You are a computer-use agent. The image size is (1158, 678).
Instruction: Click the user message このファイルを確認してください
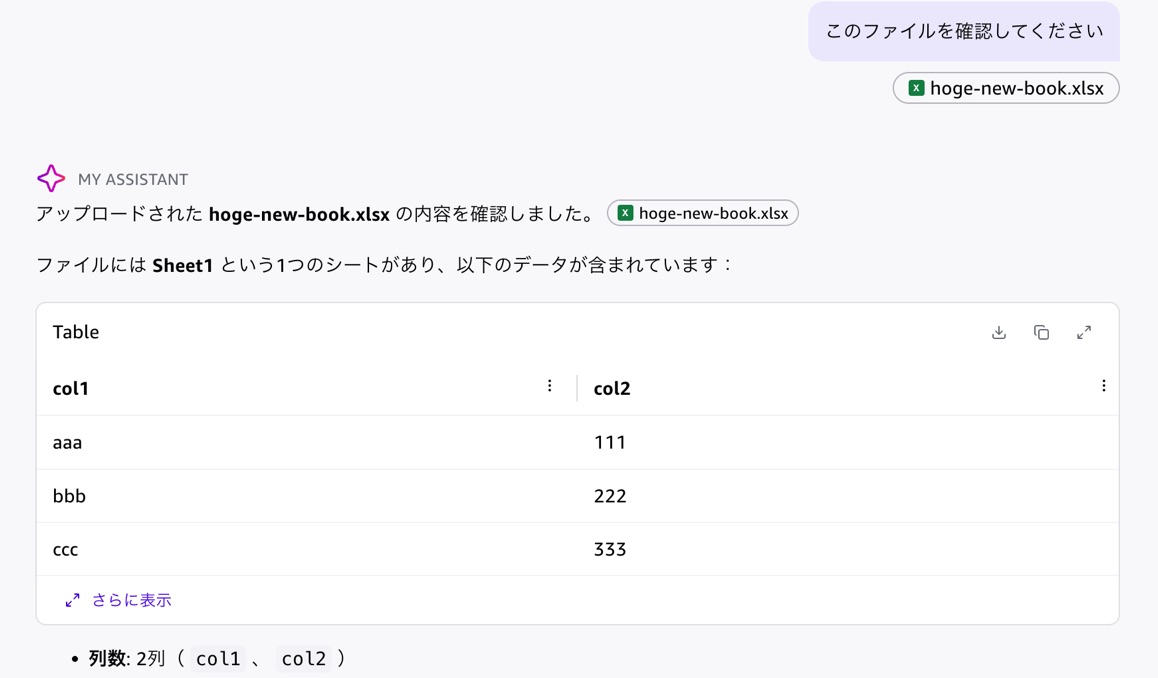click(964, 31)
